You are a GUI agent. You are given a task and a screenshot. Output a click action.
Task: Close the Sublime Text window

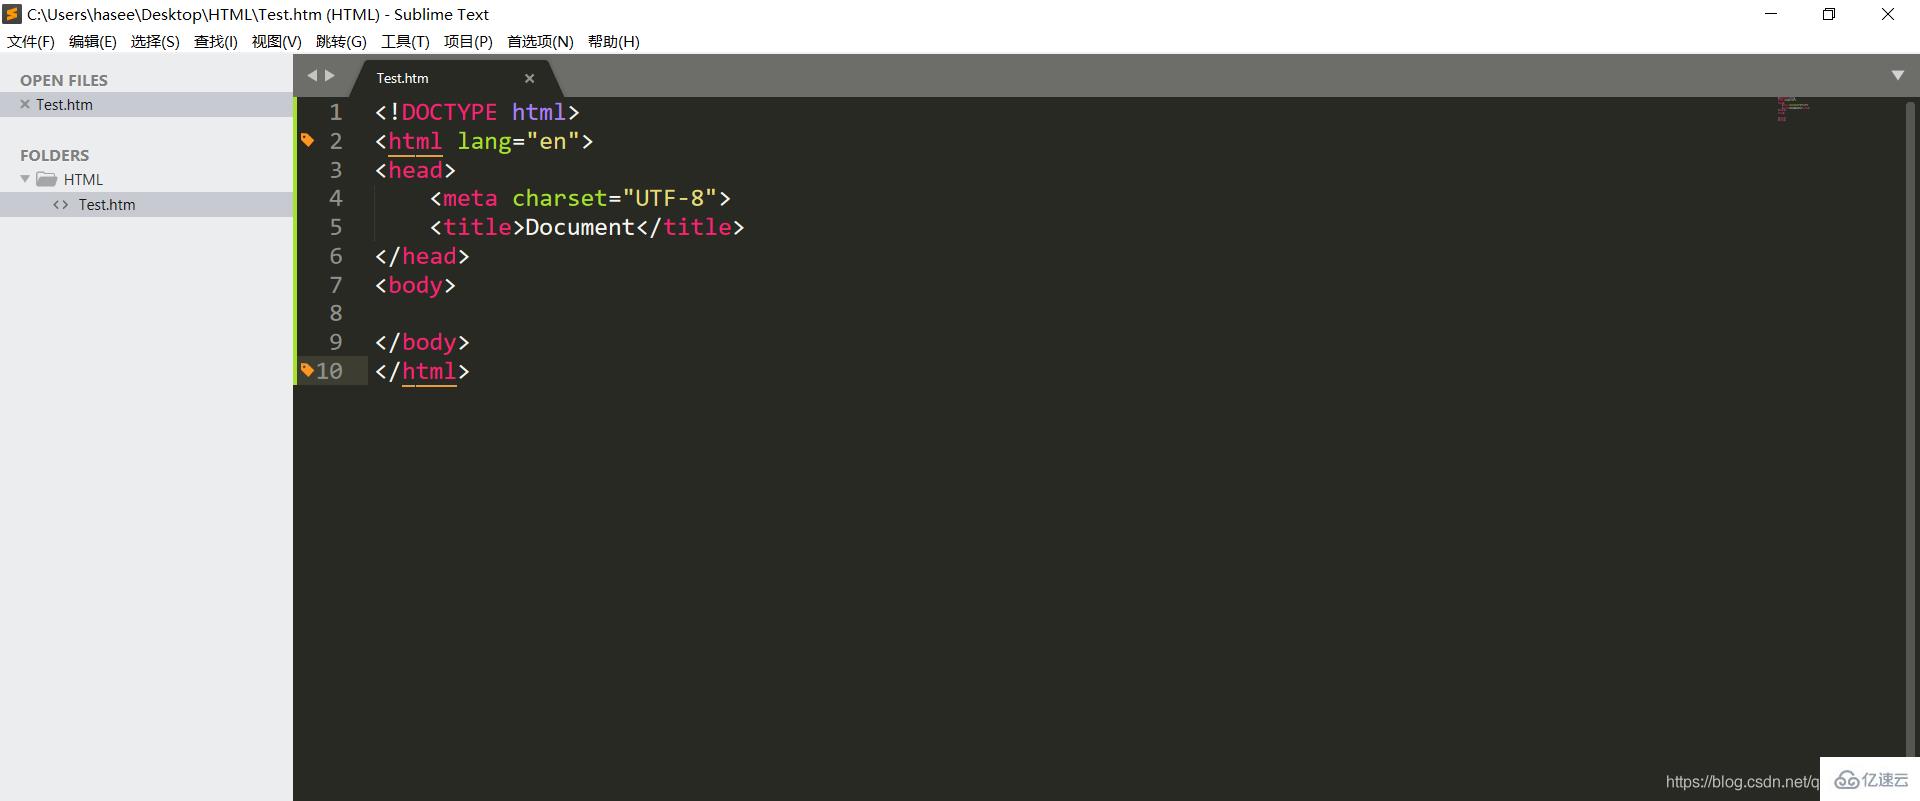tap(1888, 14)
